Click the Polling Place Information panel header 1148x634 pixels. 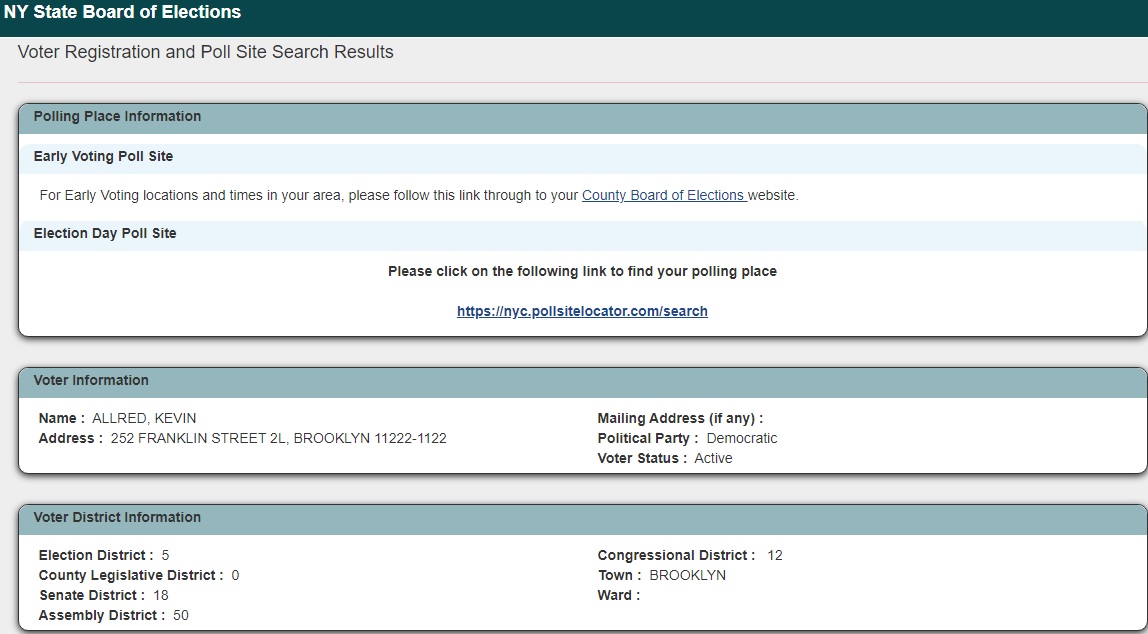[583, 117]
